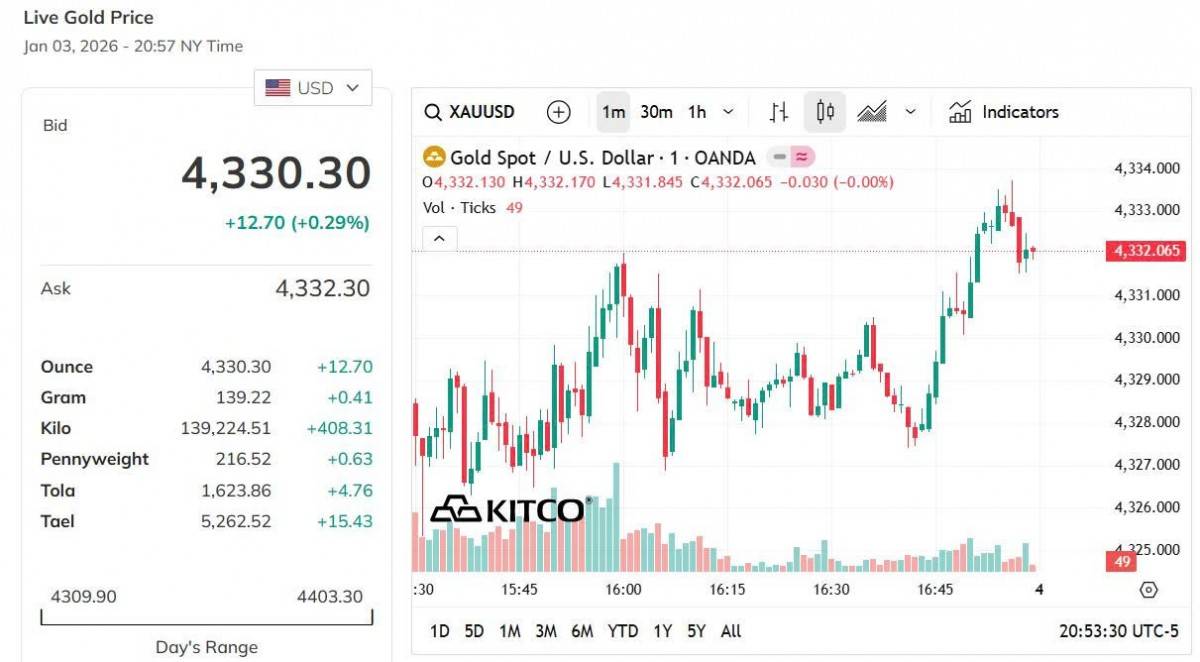Switch to the YTD date range
Viewport: 1200px width, 662px height.
click(622, 631)
